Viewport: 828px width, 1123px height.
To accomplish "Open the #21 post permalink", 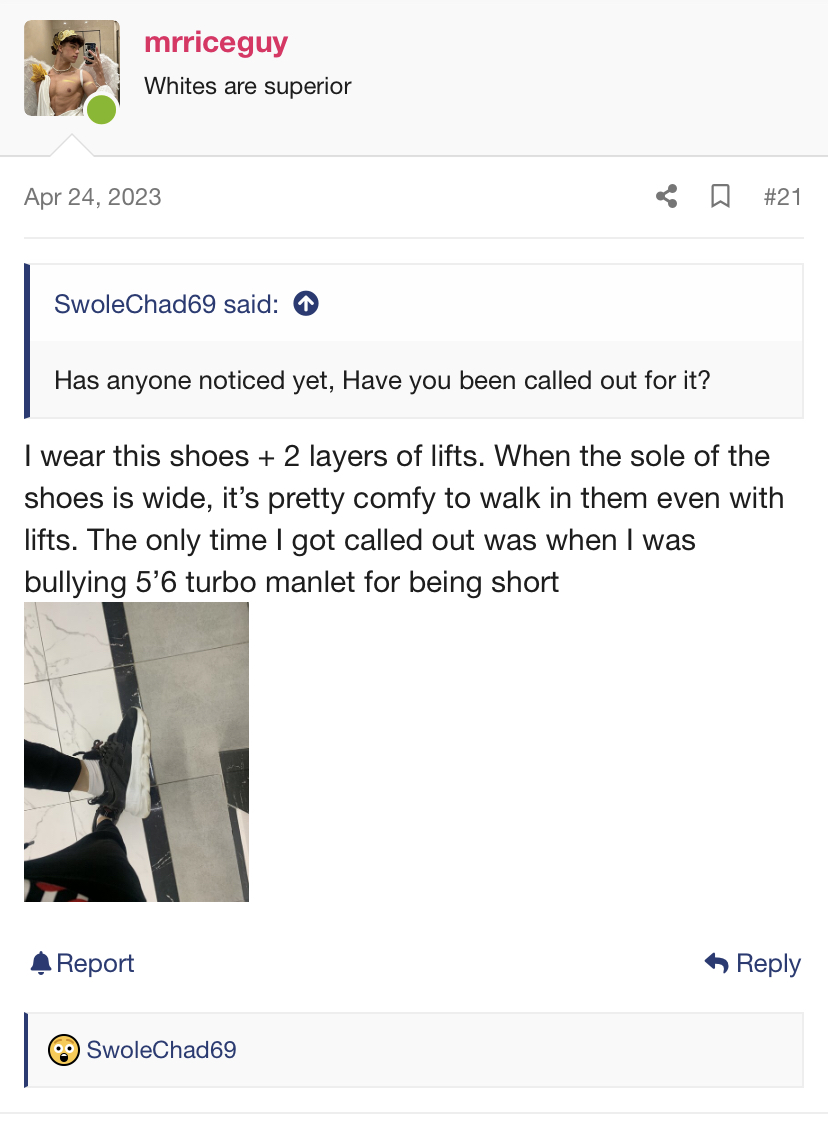I will pyautogui.click(x=782, y=196).
